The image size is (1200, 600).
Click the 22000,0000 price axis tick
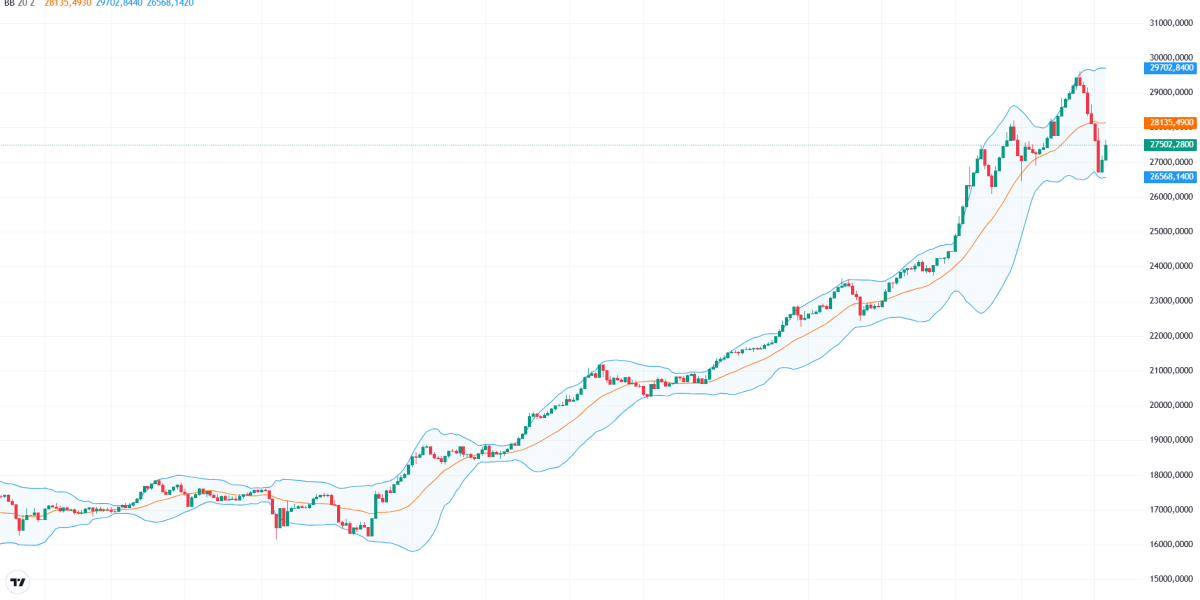(1172, 336)
